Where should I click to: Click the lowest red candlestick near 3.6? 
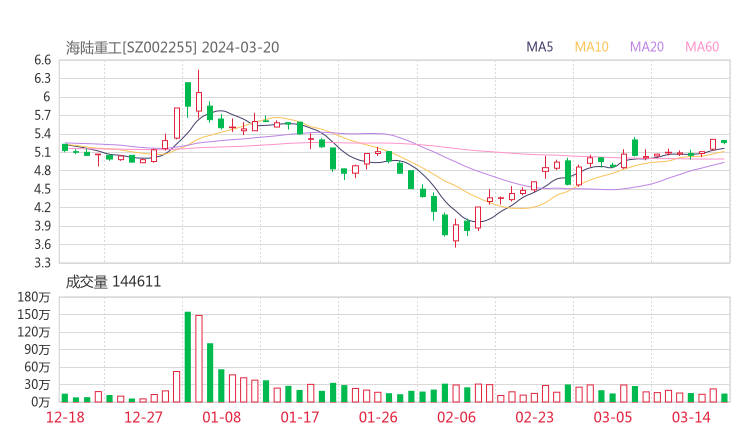coord(455,233)
